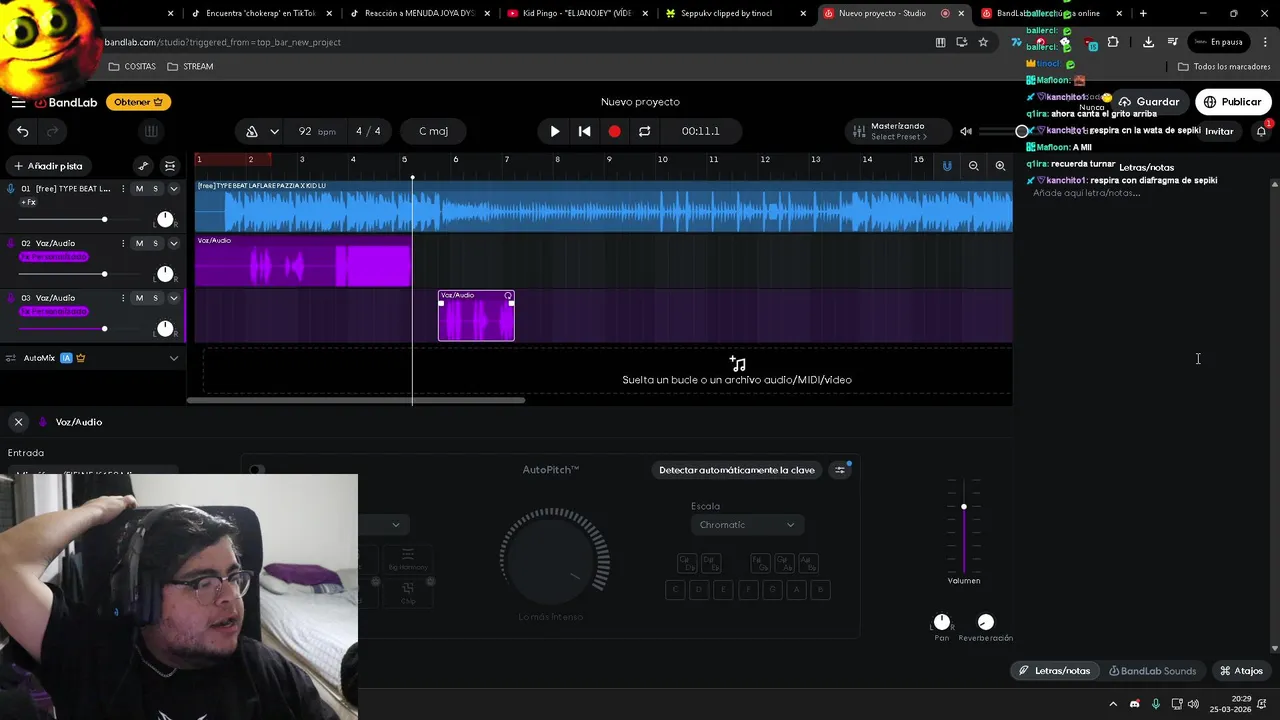This screenshot has height=720, width=1280.
Task: Start playback with the play button
Action: tap(555, 131)
